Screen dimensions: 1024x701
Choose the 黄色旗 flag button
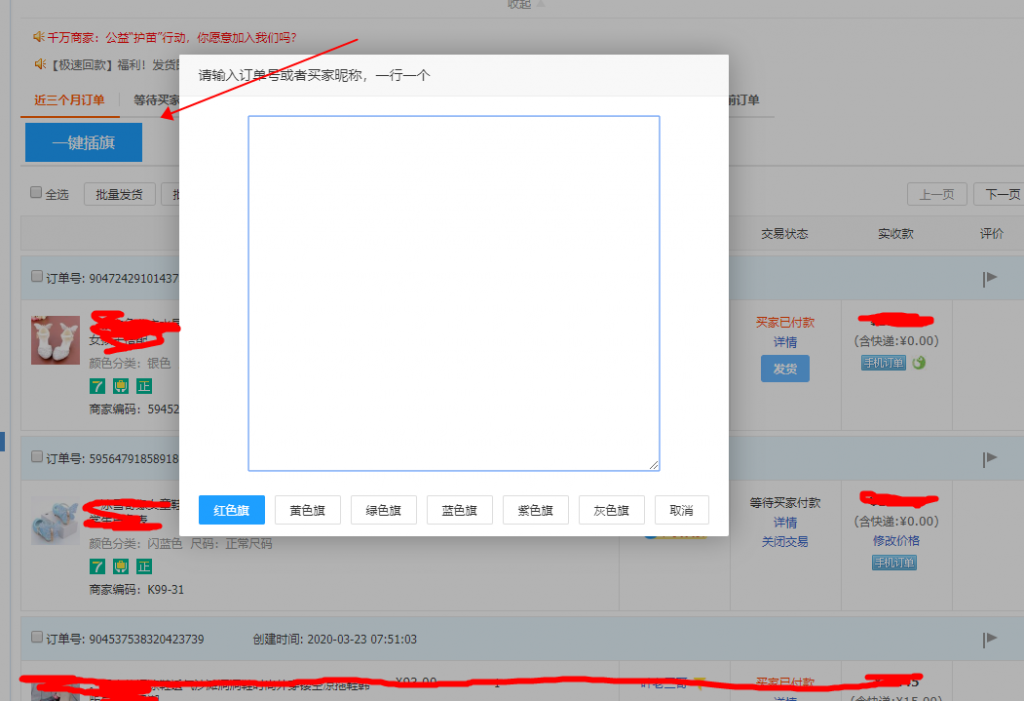pyautogui.click(x=308, y=510)
